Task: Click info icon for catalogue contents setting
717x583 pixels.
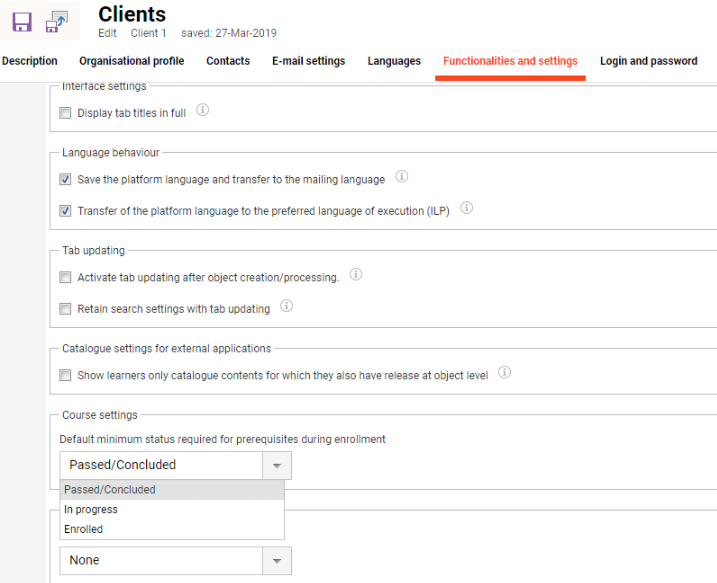Action: pos(504,373)
